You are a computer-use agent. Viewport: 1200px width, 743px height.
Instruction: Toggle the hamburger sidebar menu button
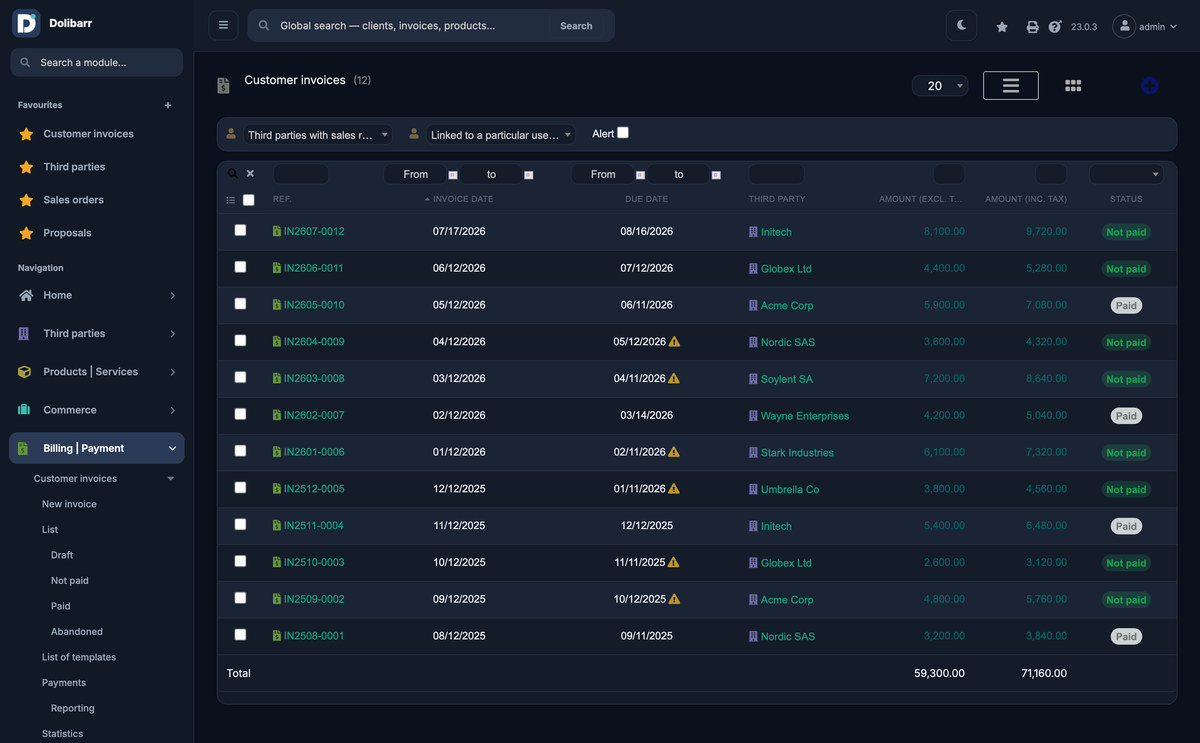(223, 25)
